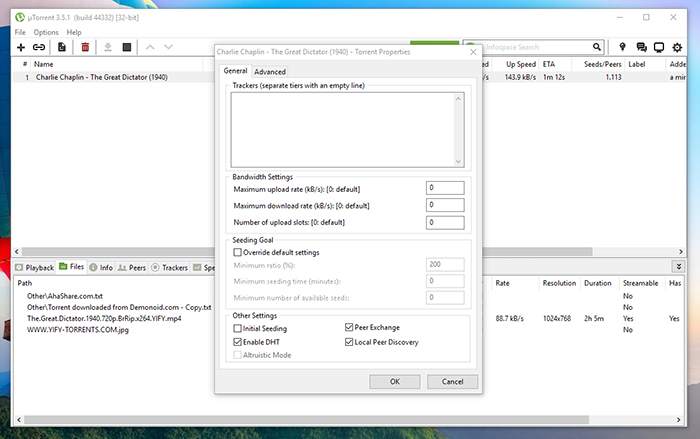Image resolution: width=700 pixels, height=439 pixels.
Task: Open the Trackers tab in detail pane
Action: (170, 268)
